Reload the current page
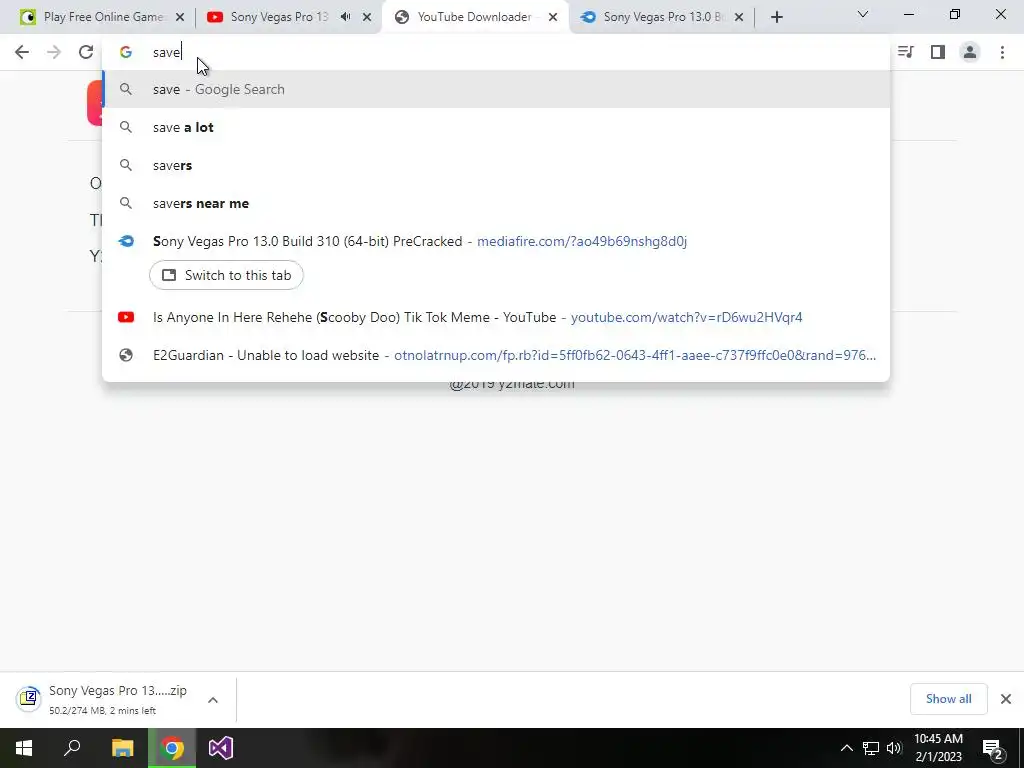Image resolution: width=1024 pixels, height=768 pixels. point(86,52)
